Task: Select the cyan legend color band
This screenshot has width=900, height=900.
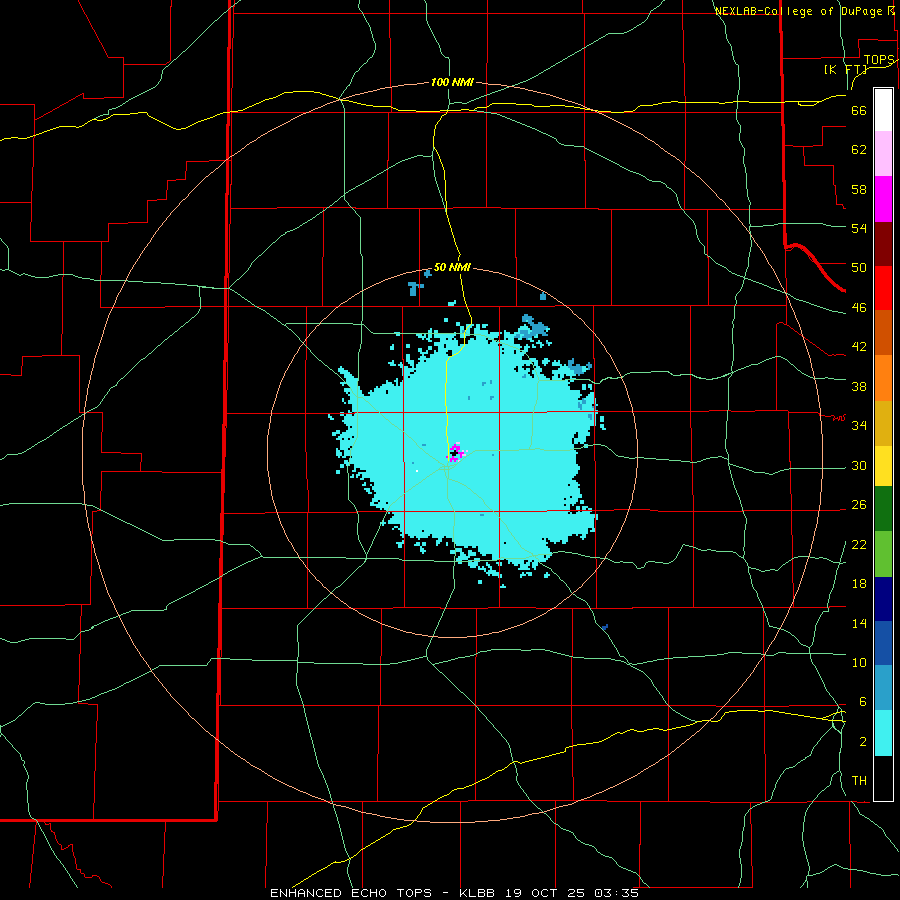Action: tap(883, 733)
